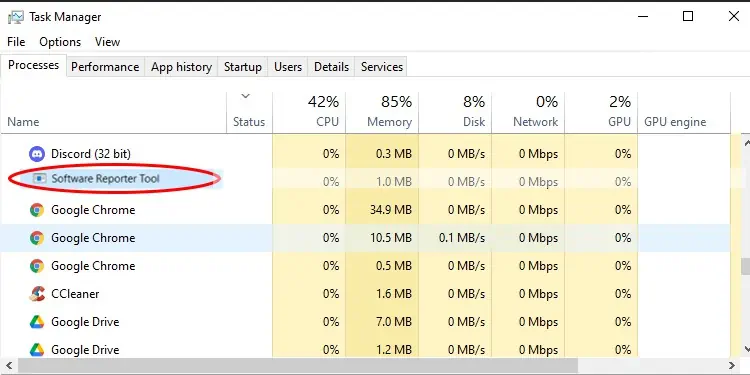Maximize the Task Manager window
Viewport: 750px width, 375px height.
pyautogui.click(x=688, y=16)
